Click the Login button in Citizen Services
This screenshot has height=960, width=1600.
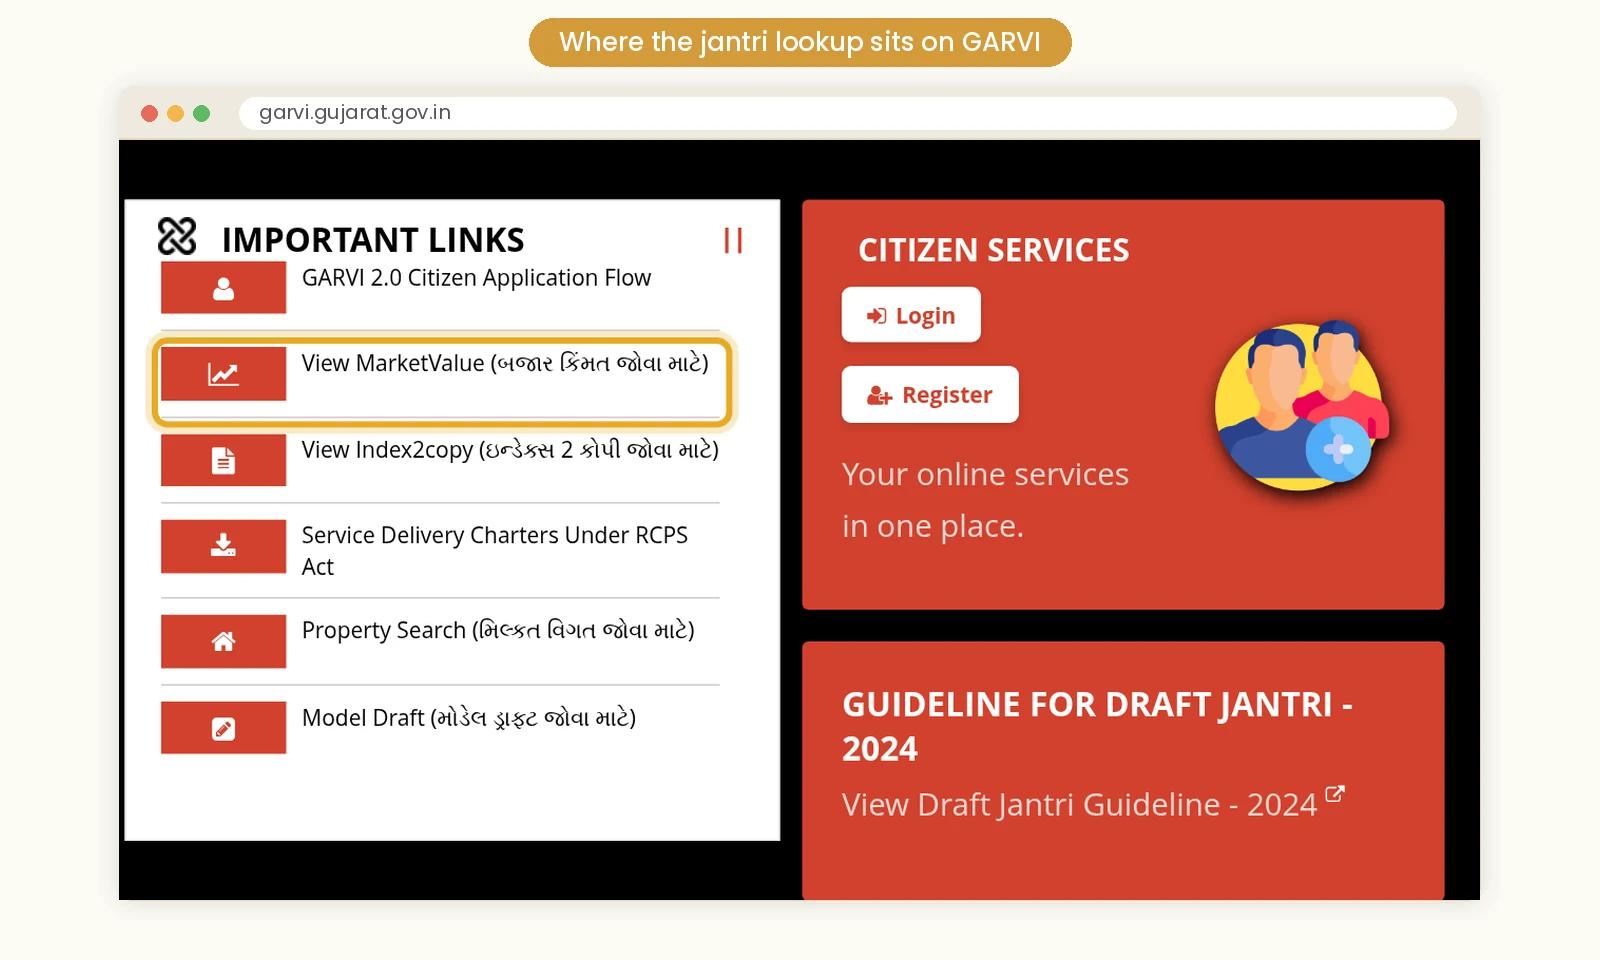(x=911, y=315)
